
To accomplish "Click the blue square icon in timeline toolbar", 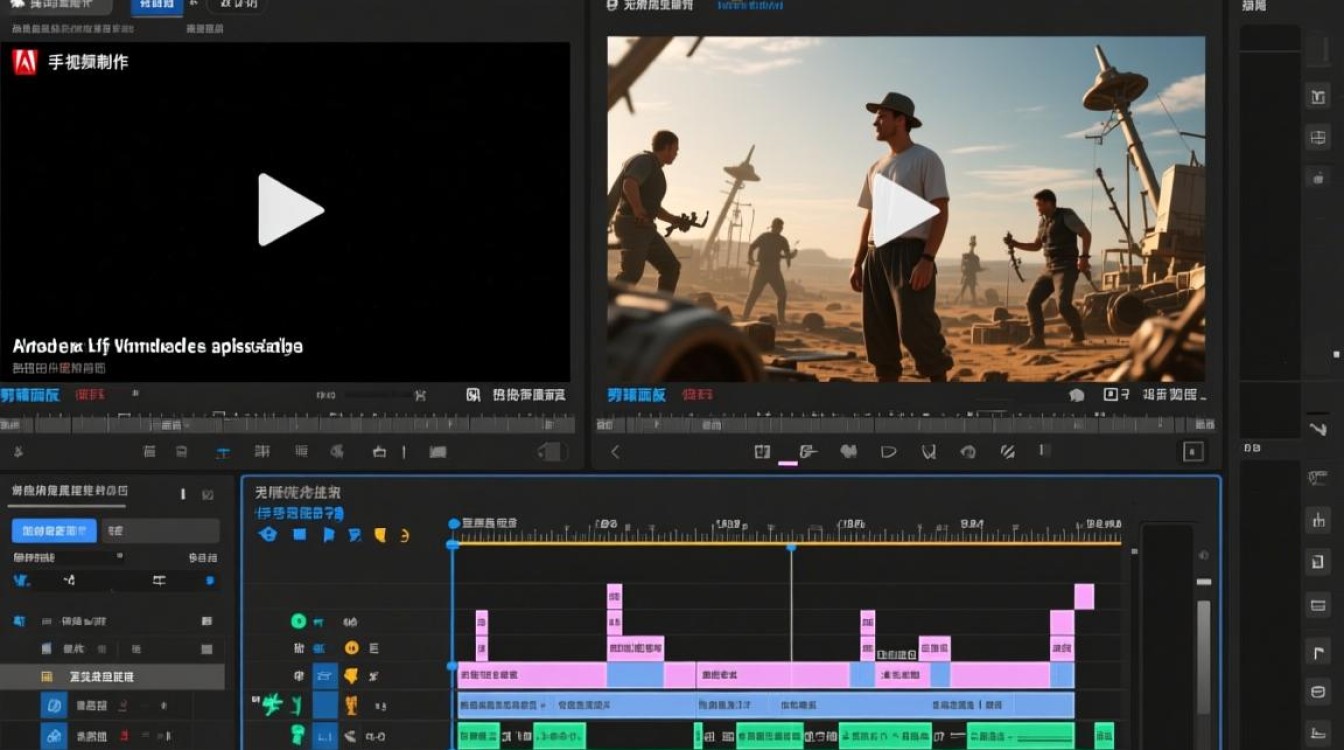I will coord(299,535).
